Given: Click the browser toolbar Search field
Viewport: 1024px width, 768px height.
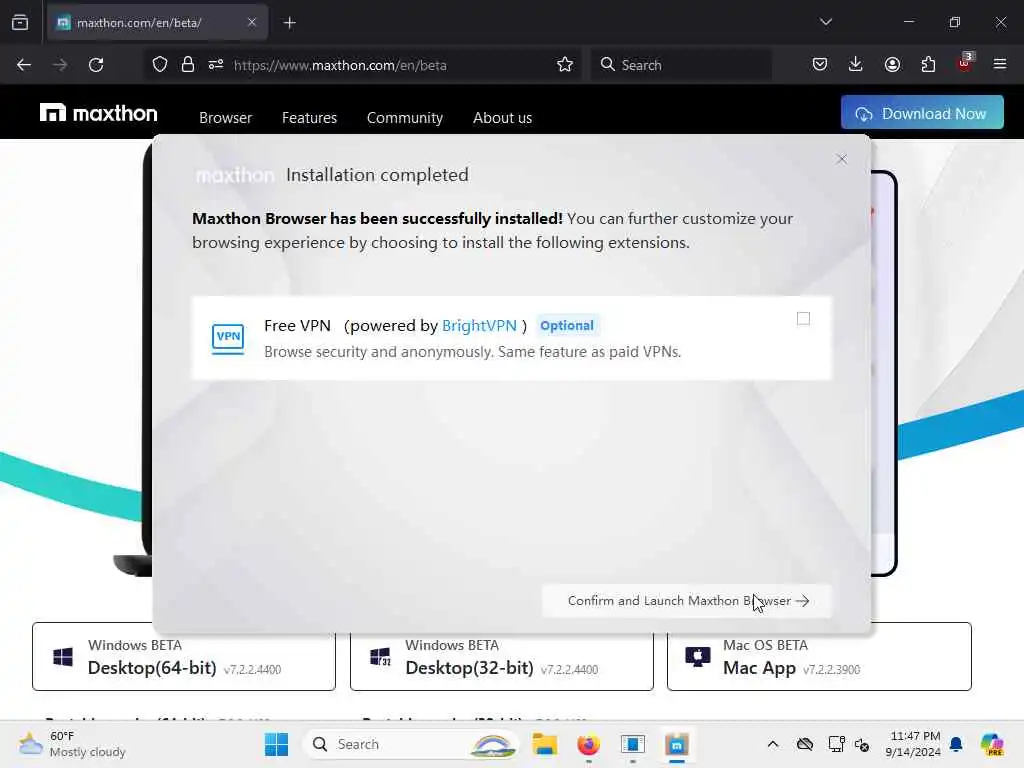Looking at the screenshot, I should point(681,65).
